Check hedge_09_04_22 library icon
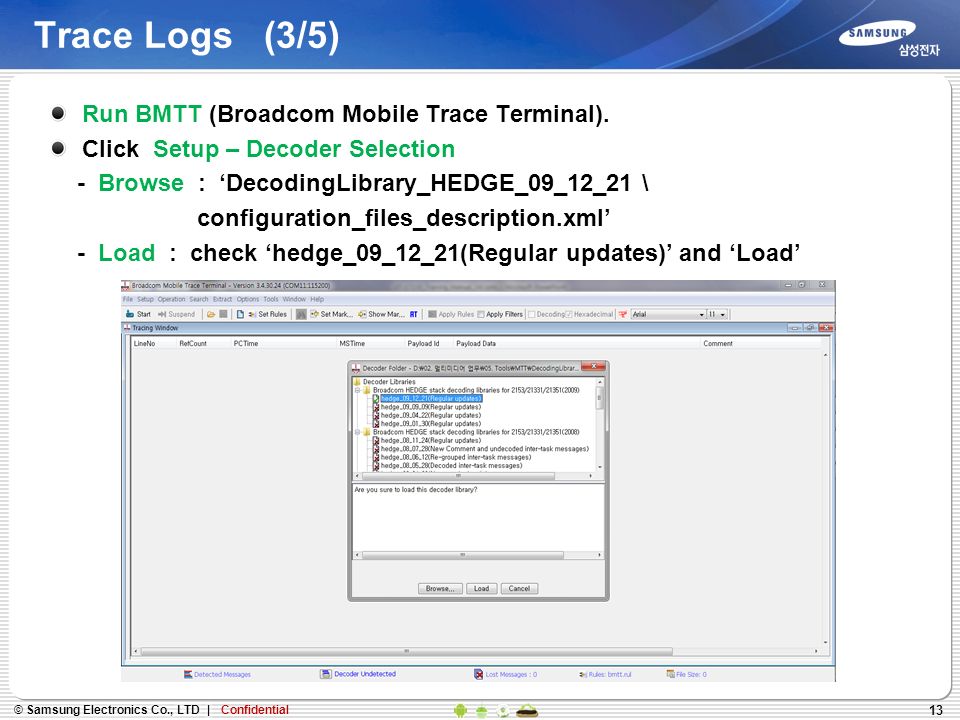Screen dimensions: 960x720 pos(376,415)
